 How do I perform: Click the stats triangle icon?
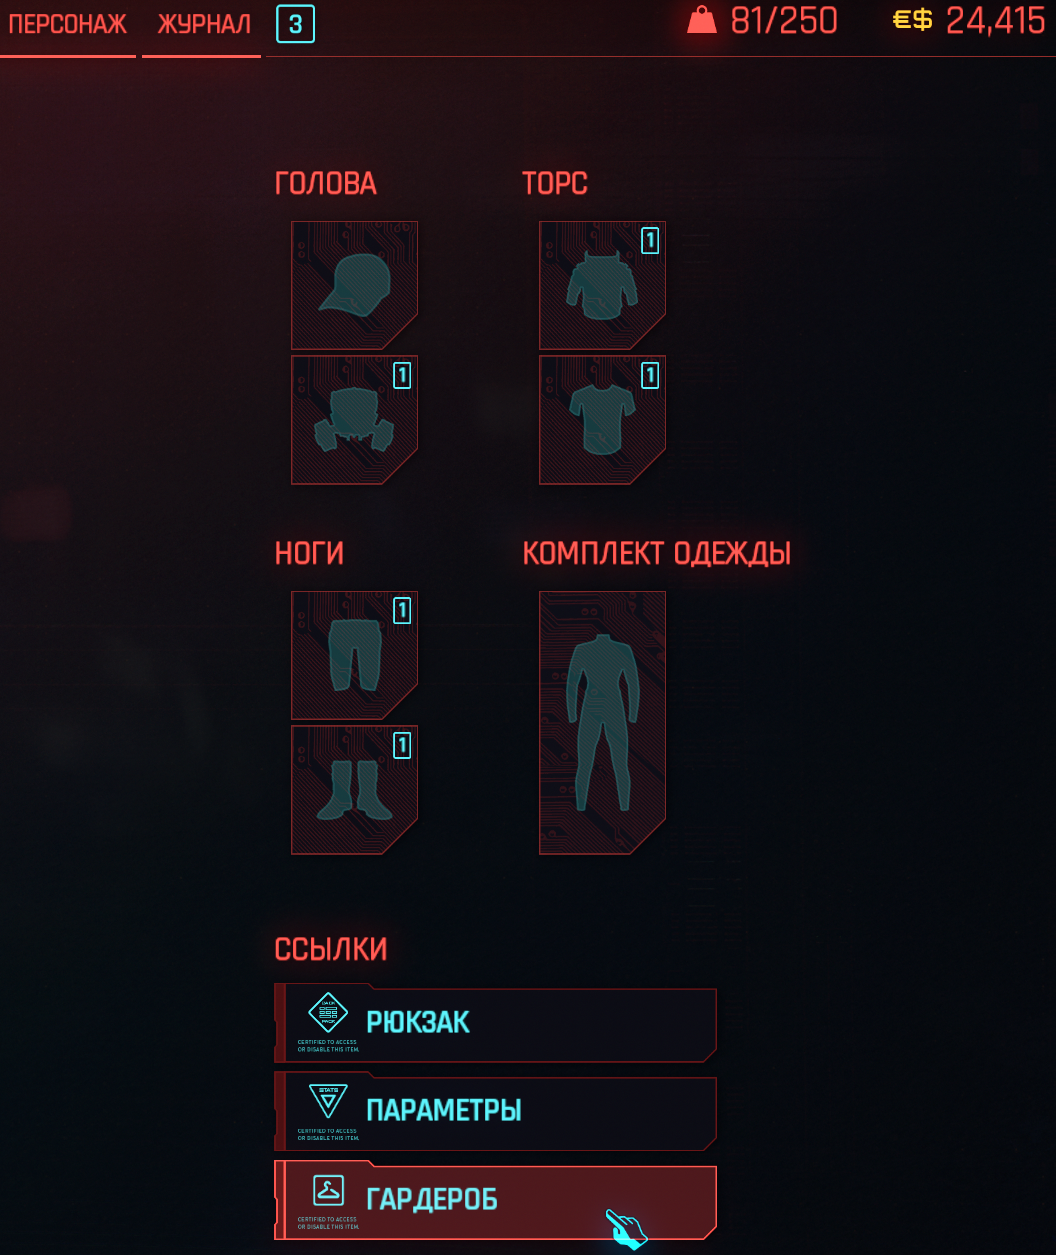click(x=328, y=1102)
